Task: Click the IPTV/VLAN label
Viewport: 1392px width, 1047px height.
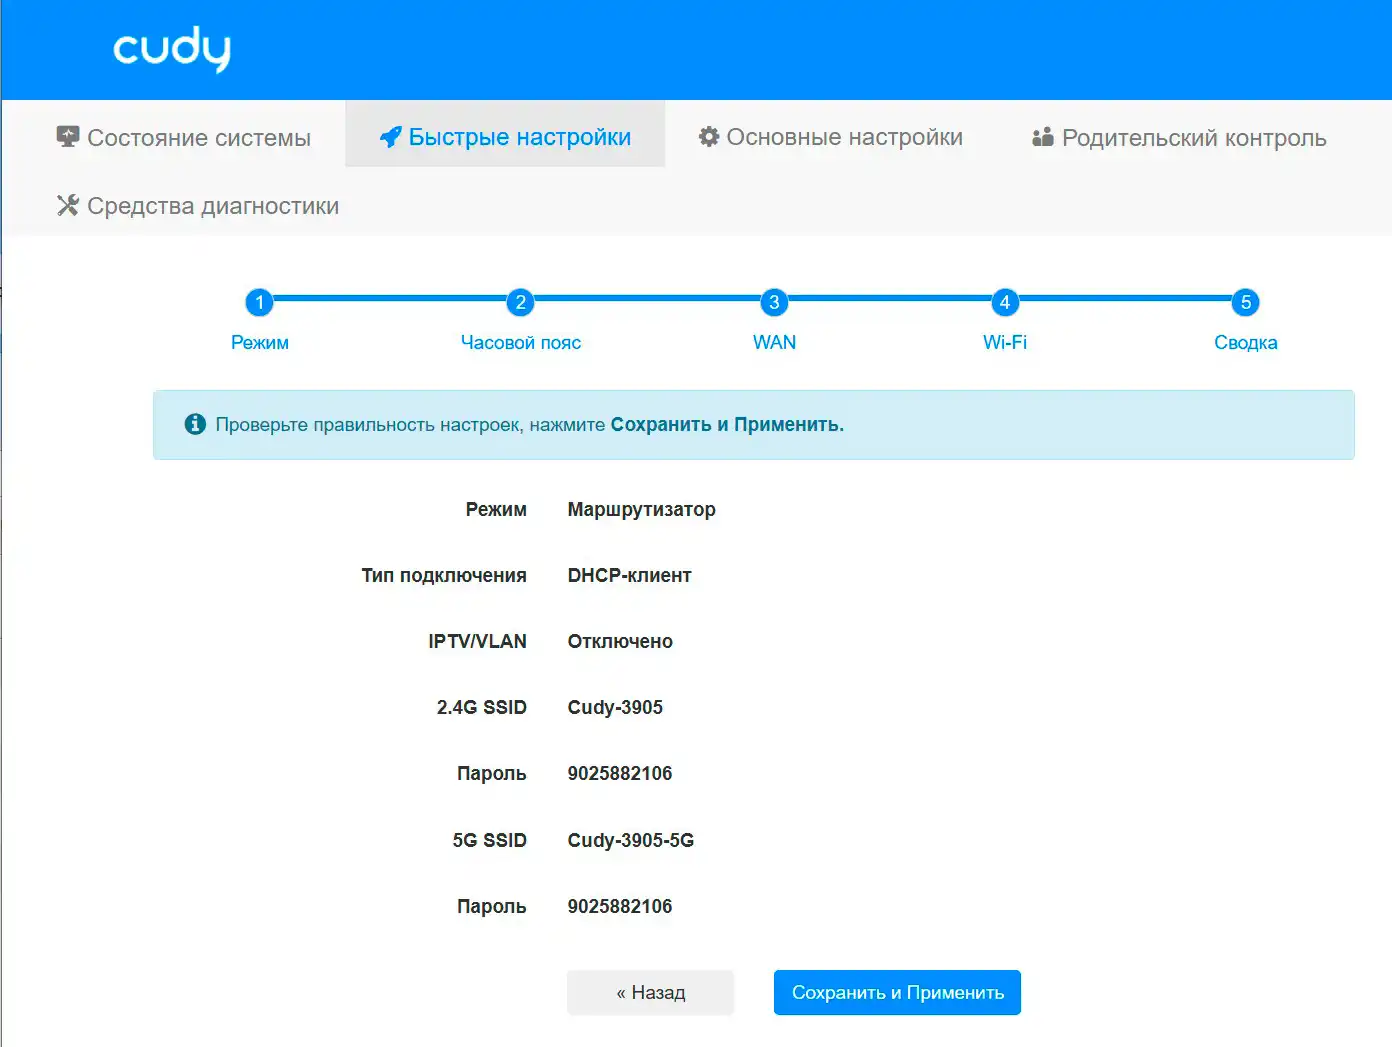Action: [478, 641]
